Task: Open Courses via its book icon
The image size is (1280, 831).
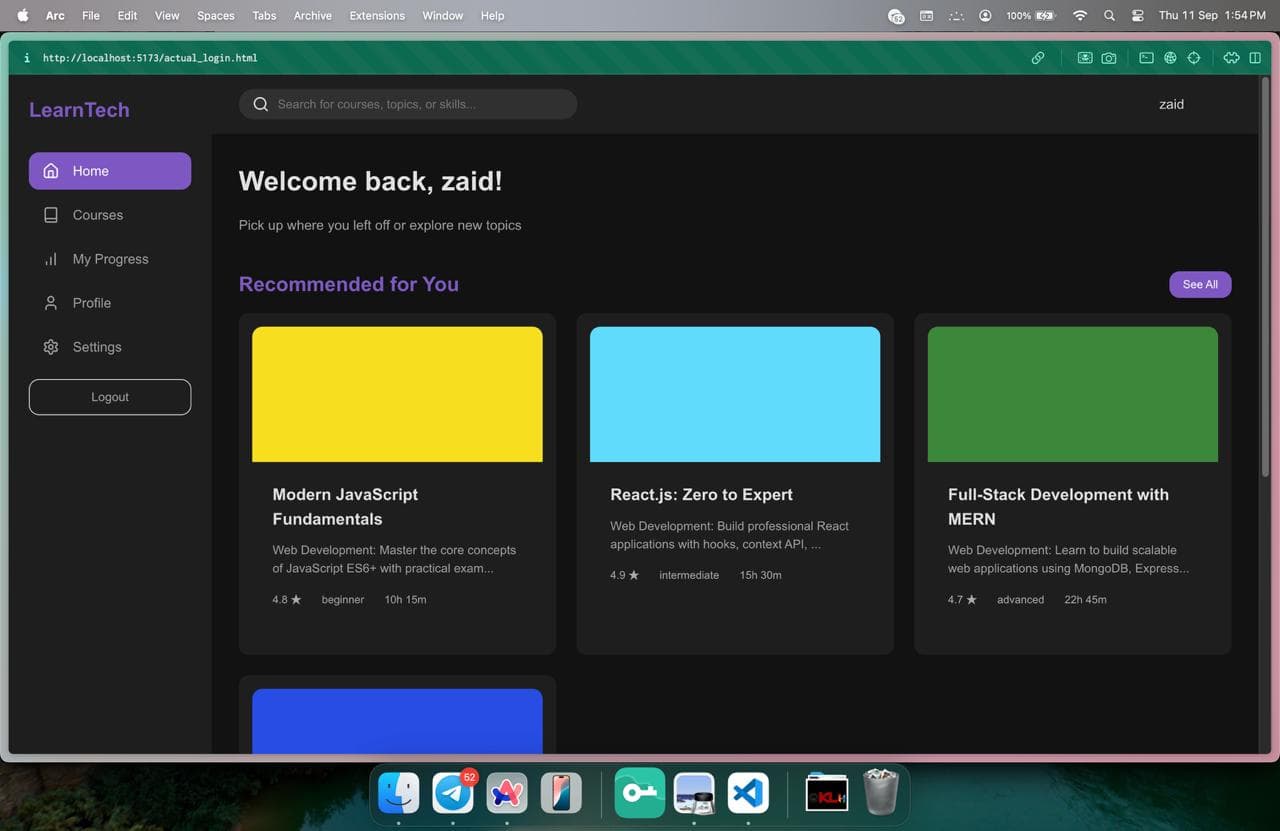Action: (51, 214)
